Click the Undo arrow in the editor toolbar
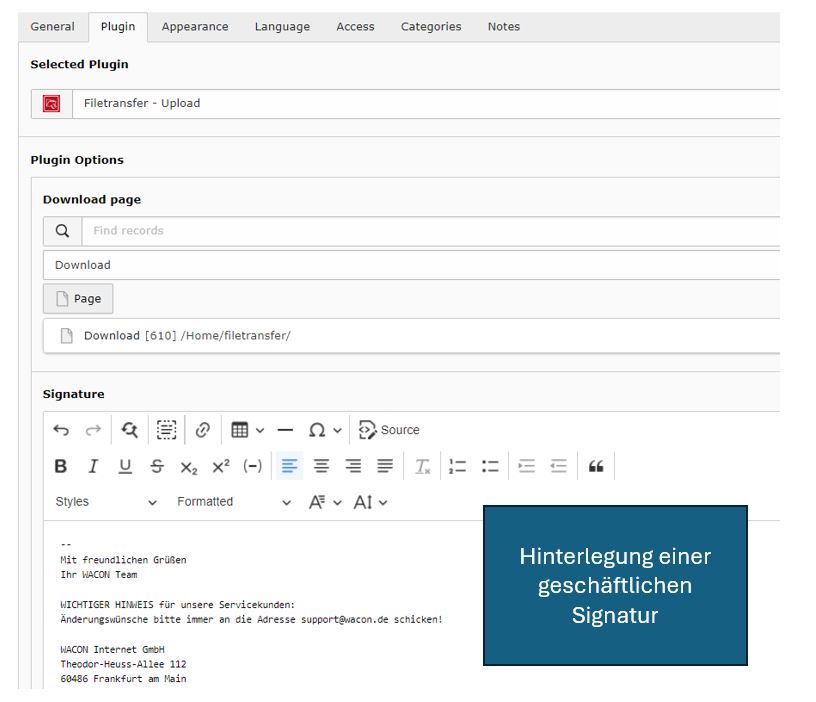The image size is (816, 702). click(61, 430)
